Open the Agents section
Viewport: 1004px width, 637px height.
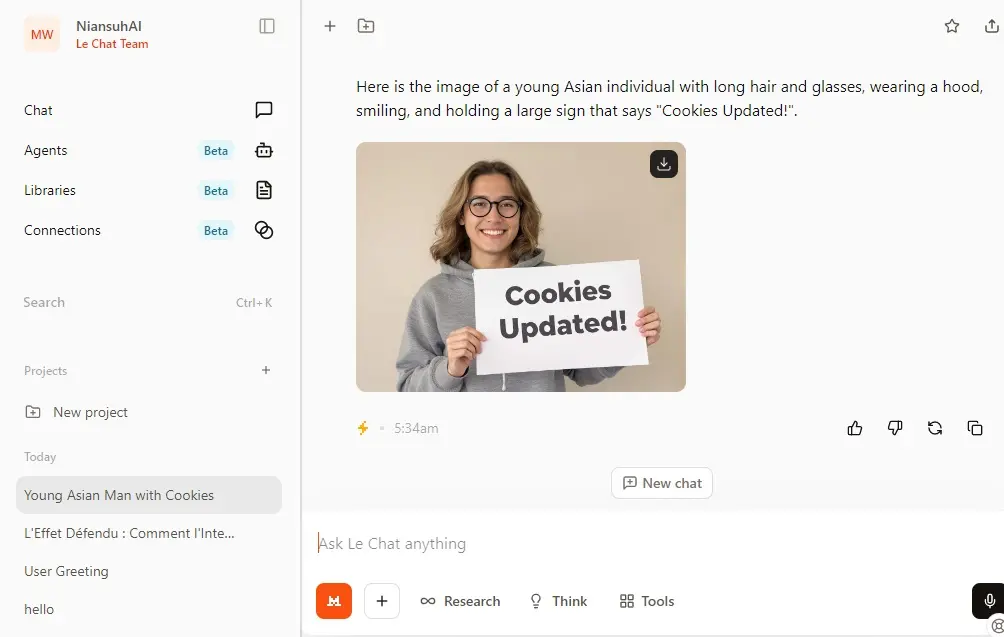point(149,150)
